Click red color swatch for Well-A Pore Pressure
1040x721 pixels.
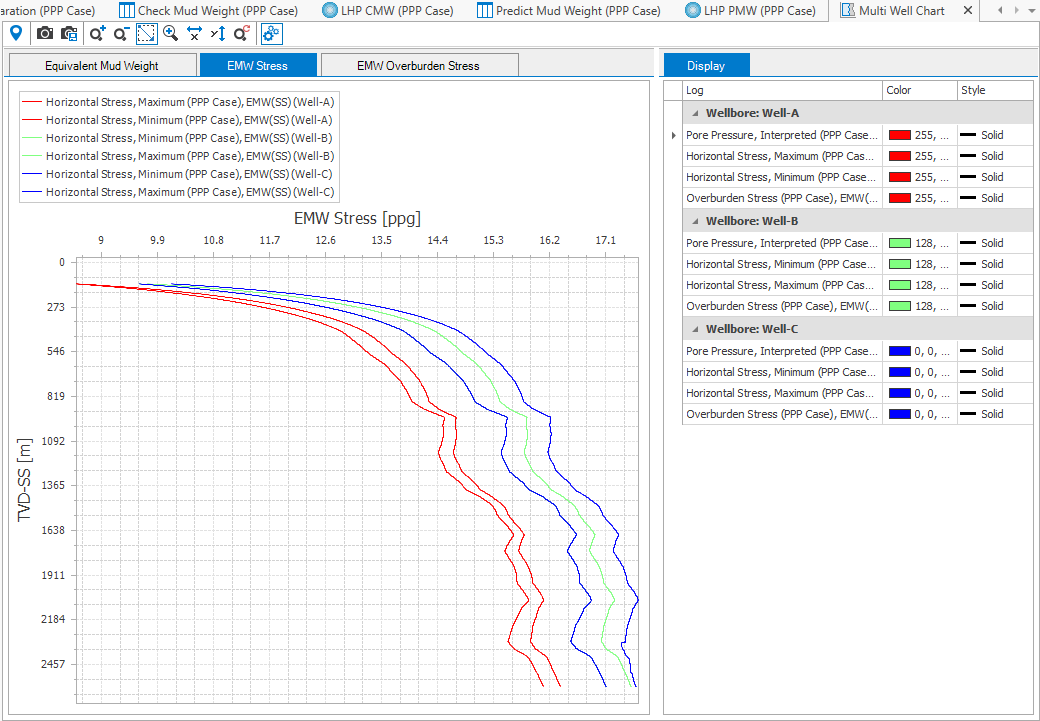[899, 135]
